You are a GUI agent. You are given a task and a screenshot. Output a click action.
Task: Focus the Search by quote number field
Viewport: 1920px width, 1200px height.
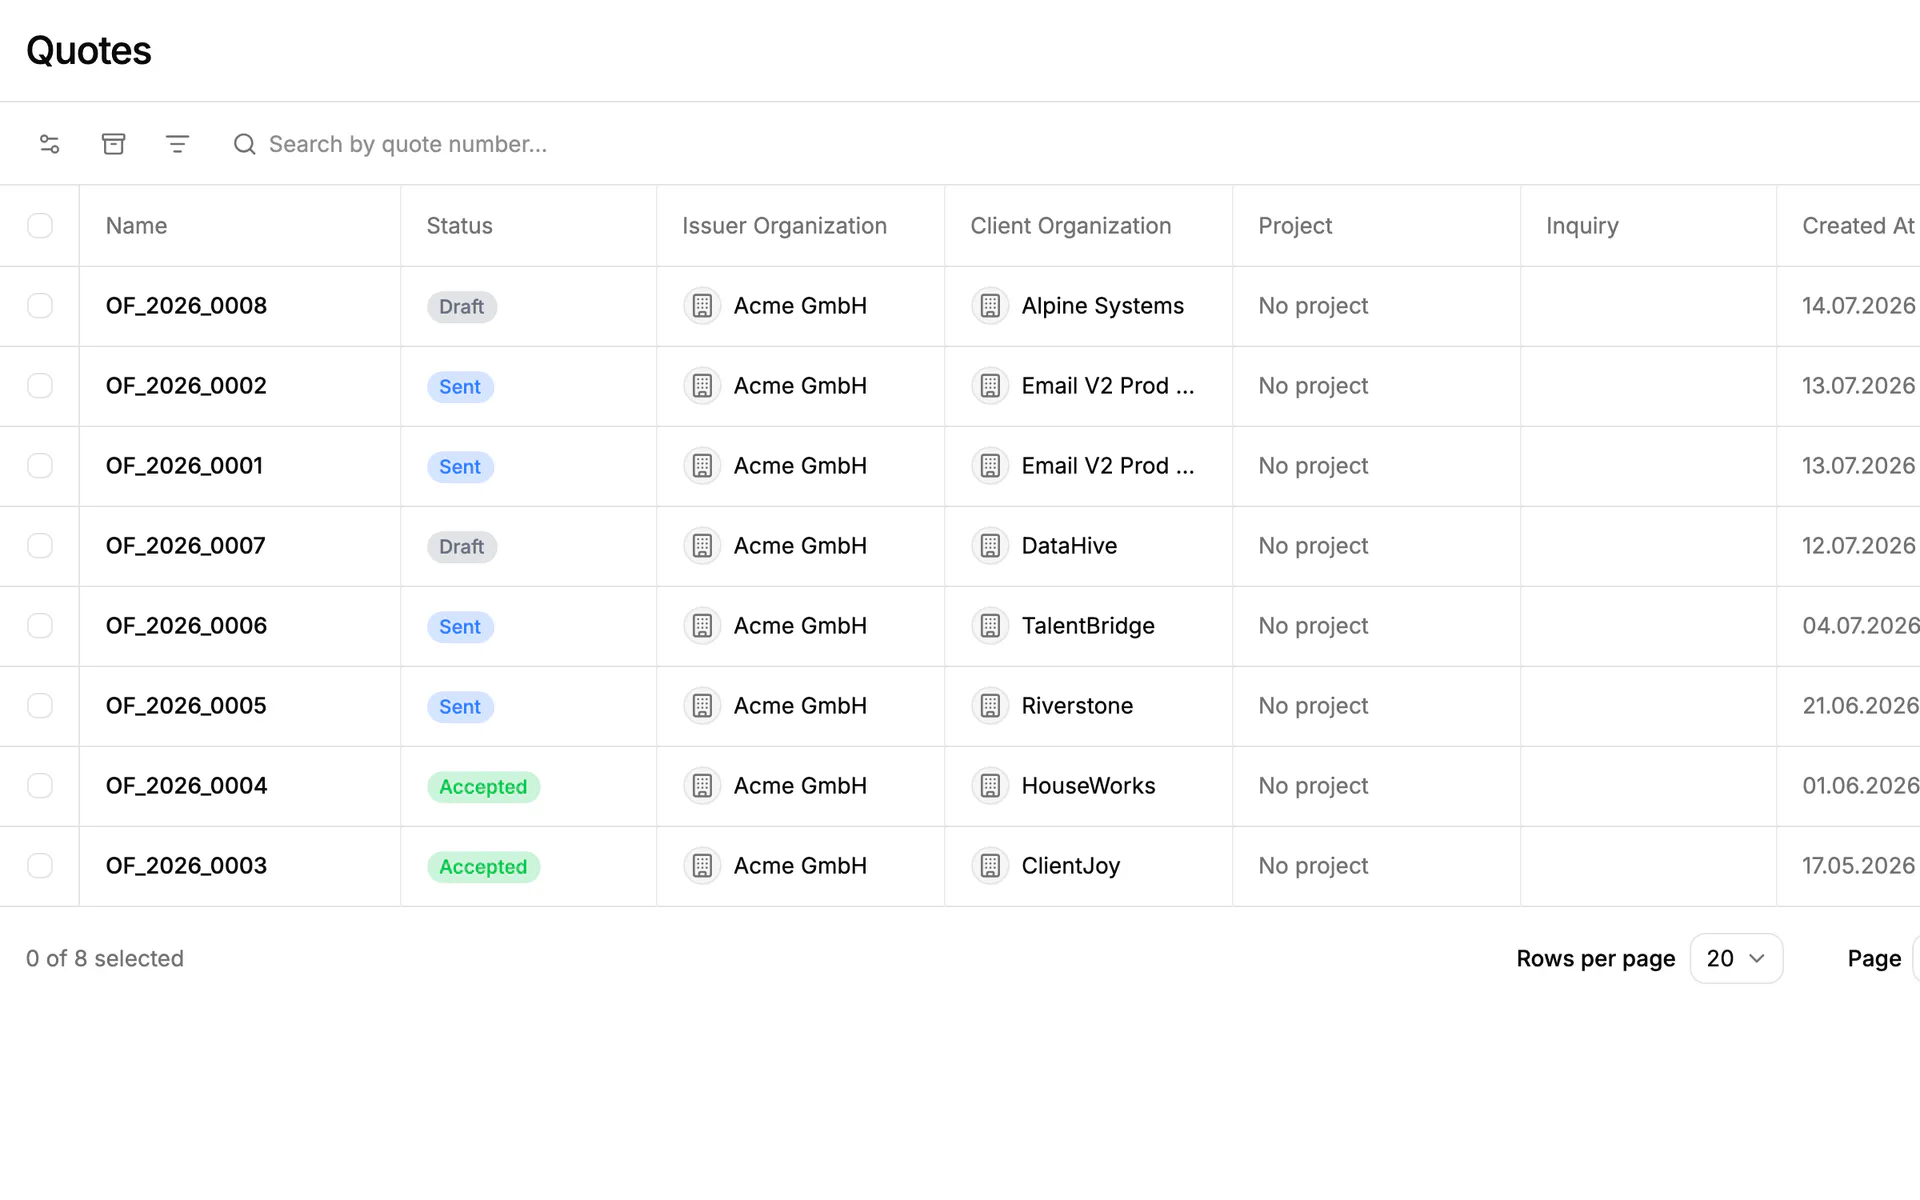tap(408, 144)
